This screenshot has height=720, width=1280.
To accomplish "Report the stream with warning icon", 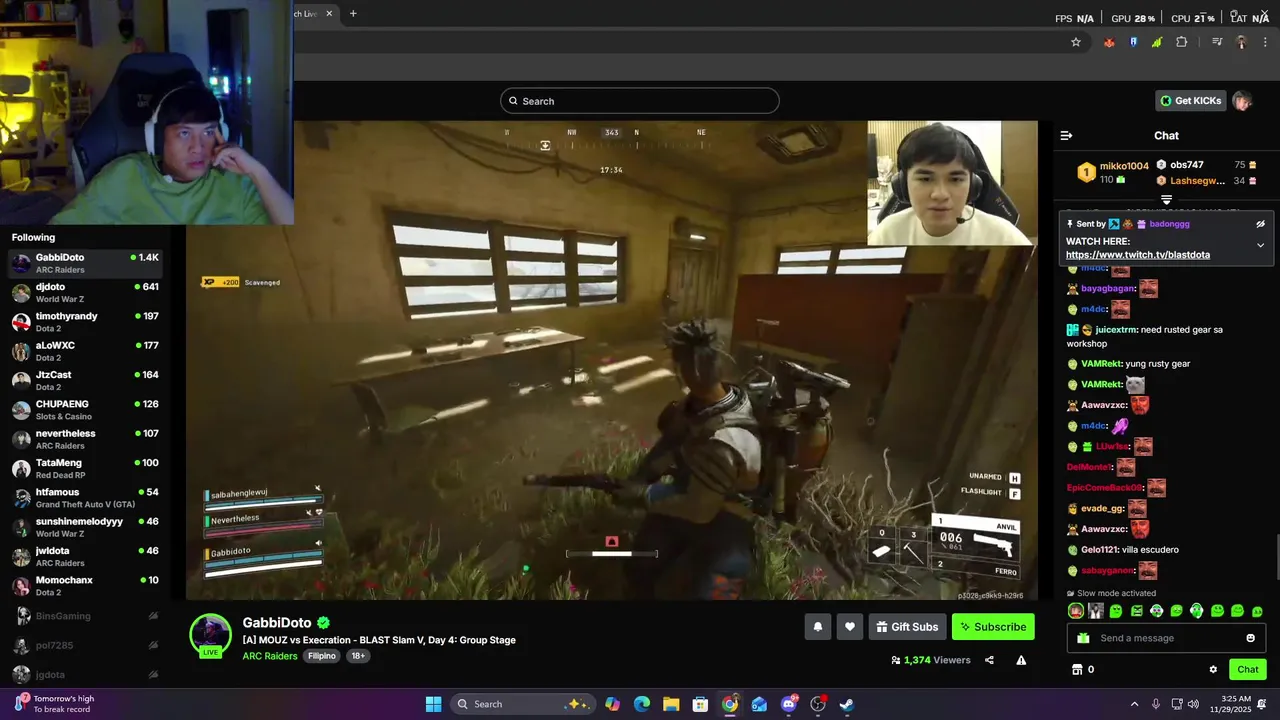I will (x=1021, y=660).
